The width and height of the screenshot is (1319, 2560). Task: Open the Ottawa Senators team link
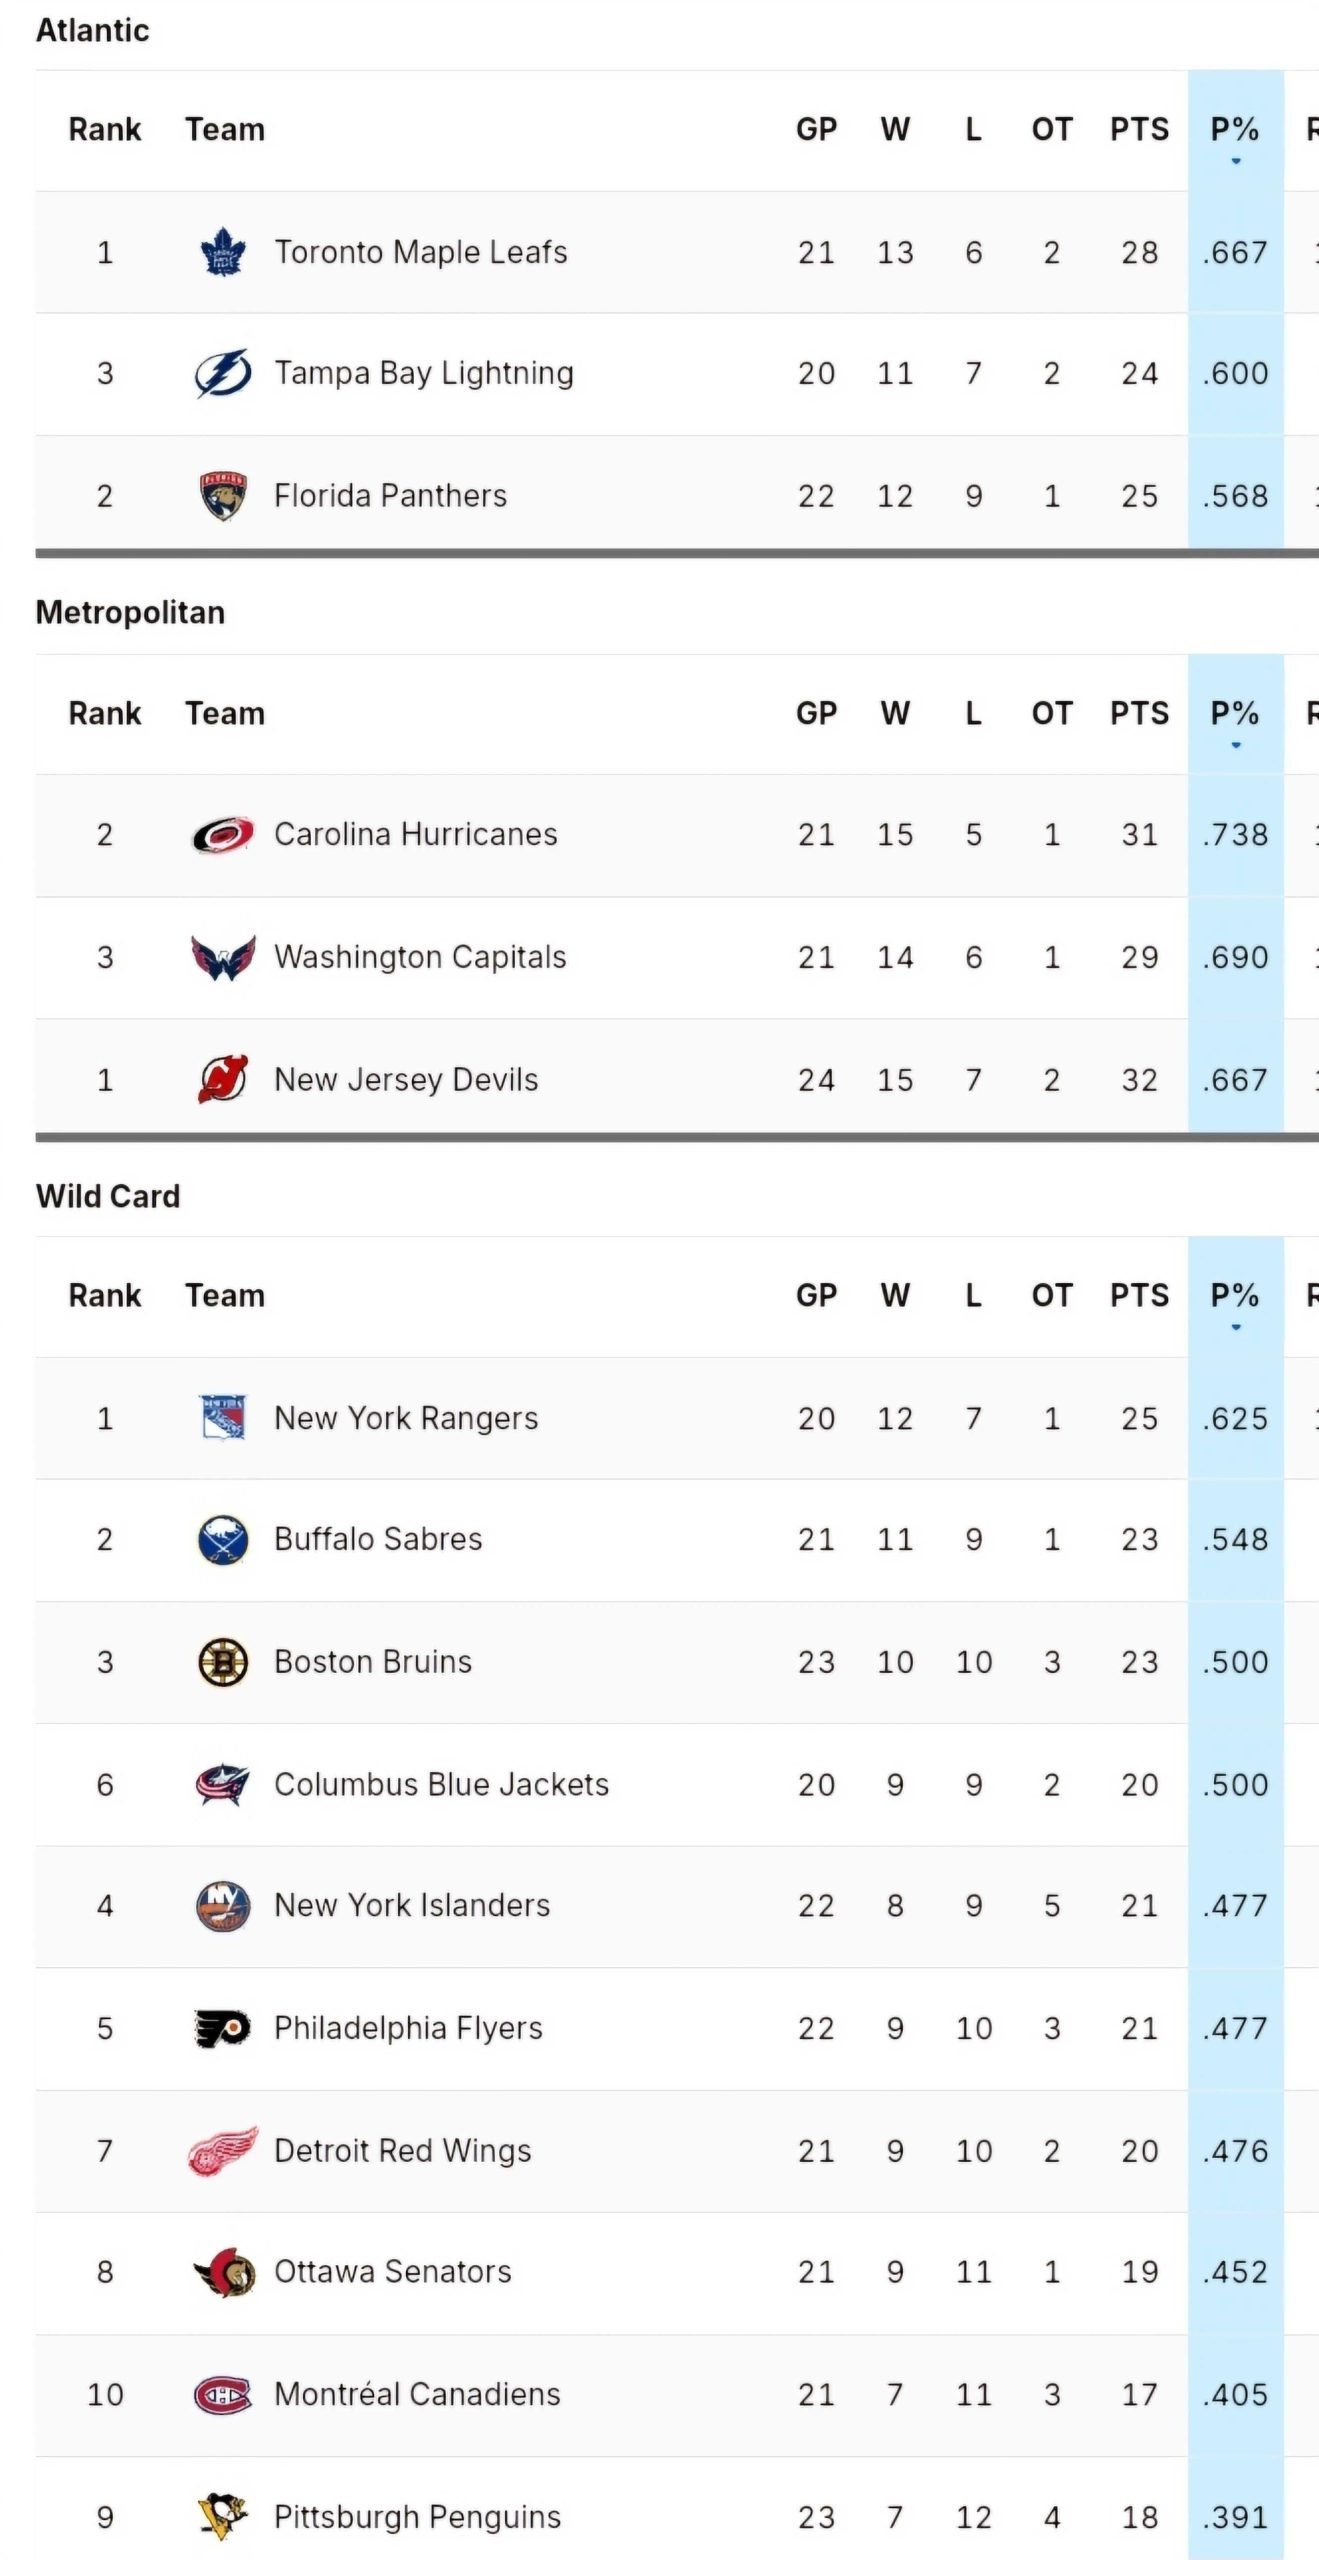[x=393, y=2272]
